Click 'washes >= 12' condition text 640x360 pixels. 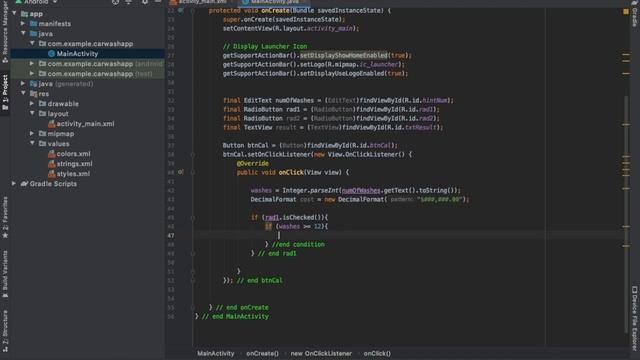pyautogui.click(x=300, y=227)
